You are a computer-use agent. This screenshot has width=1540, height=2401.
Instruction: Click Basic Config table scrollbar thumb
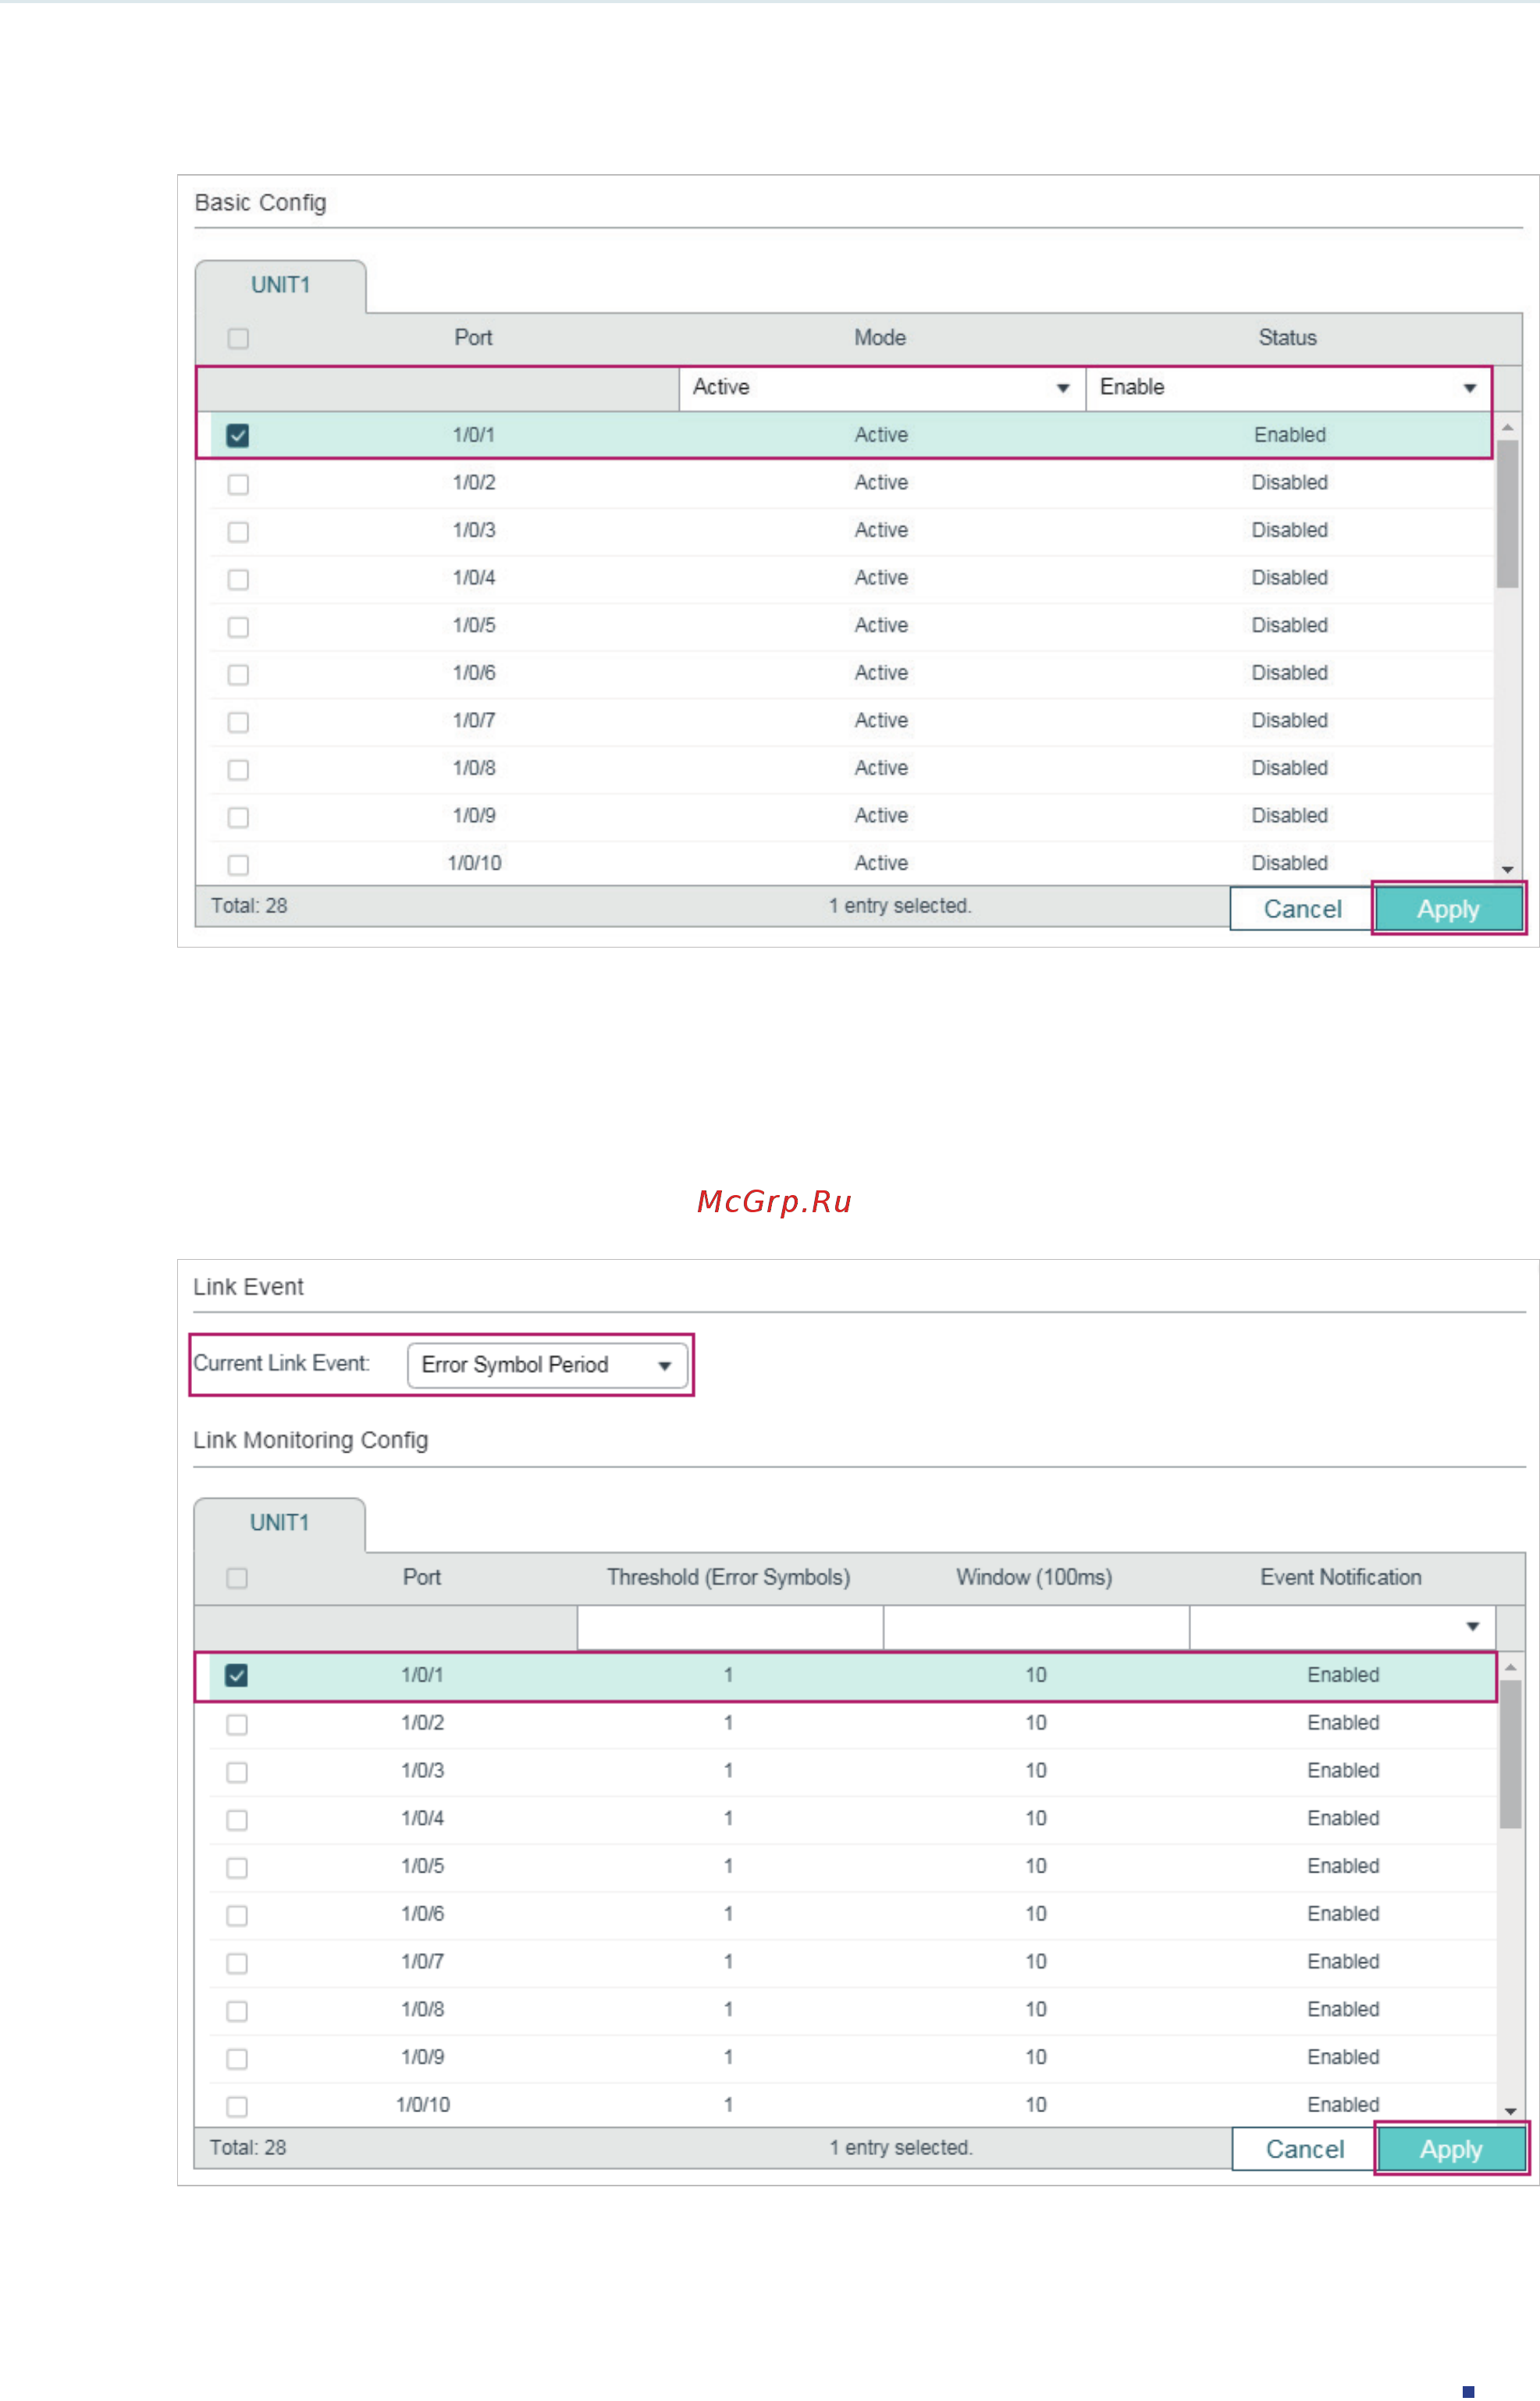1507,514
